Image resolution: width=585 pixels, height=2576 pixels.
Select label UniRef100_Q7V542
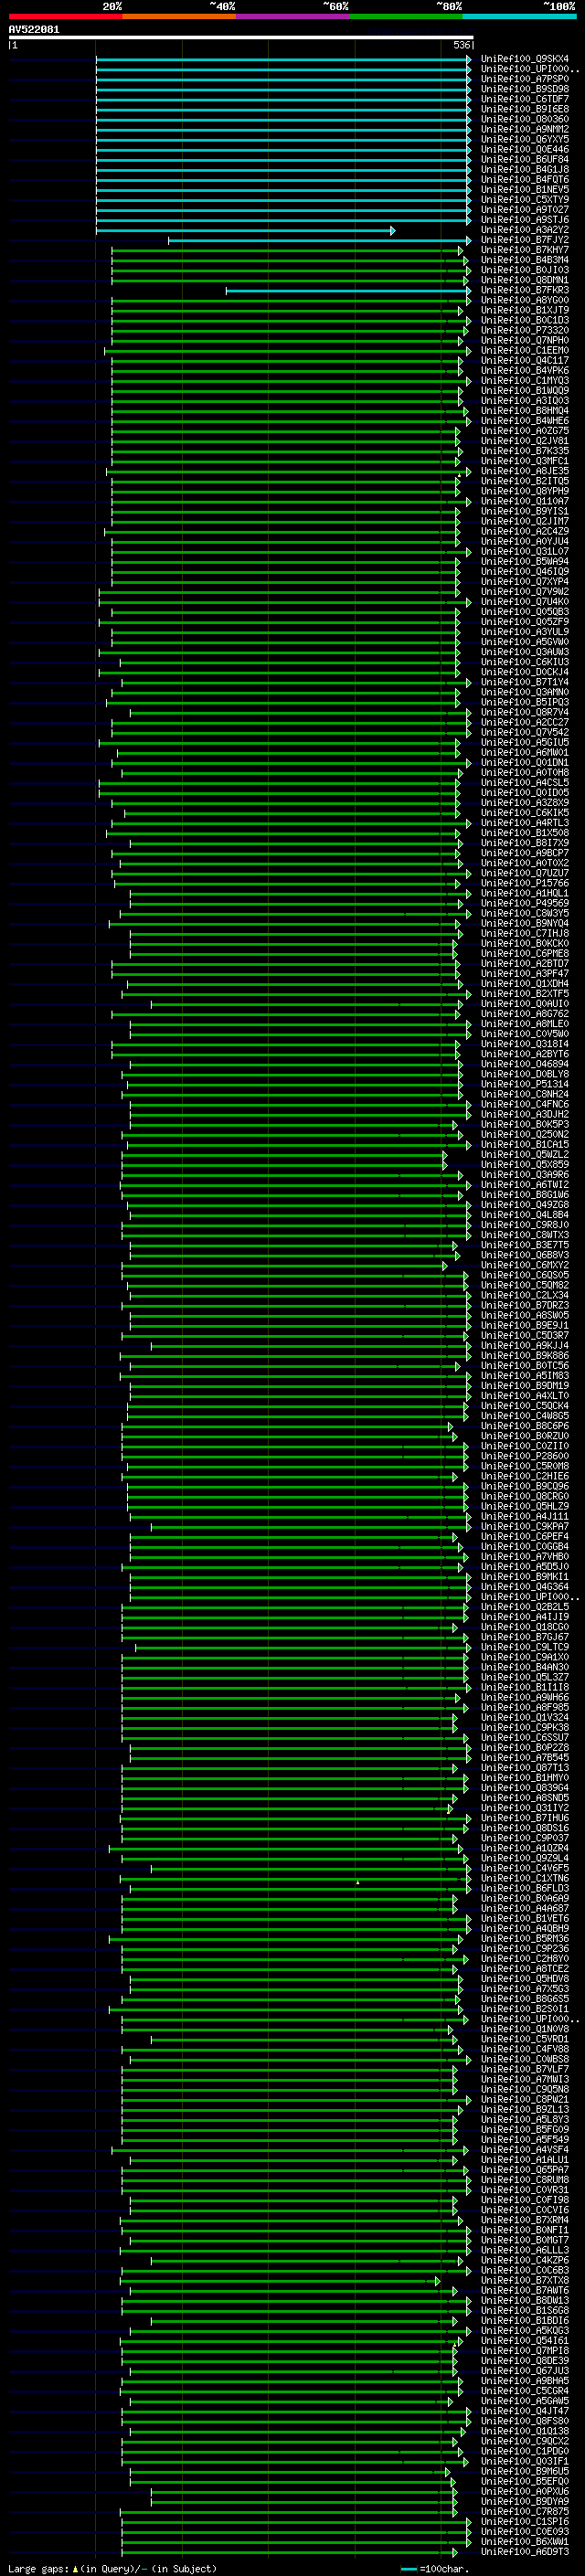click(525, 732)
